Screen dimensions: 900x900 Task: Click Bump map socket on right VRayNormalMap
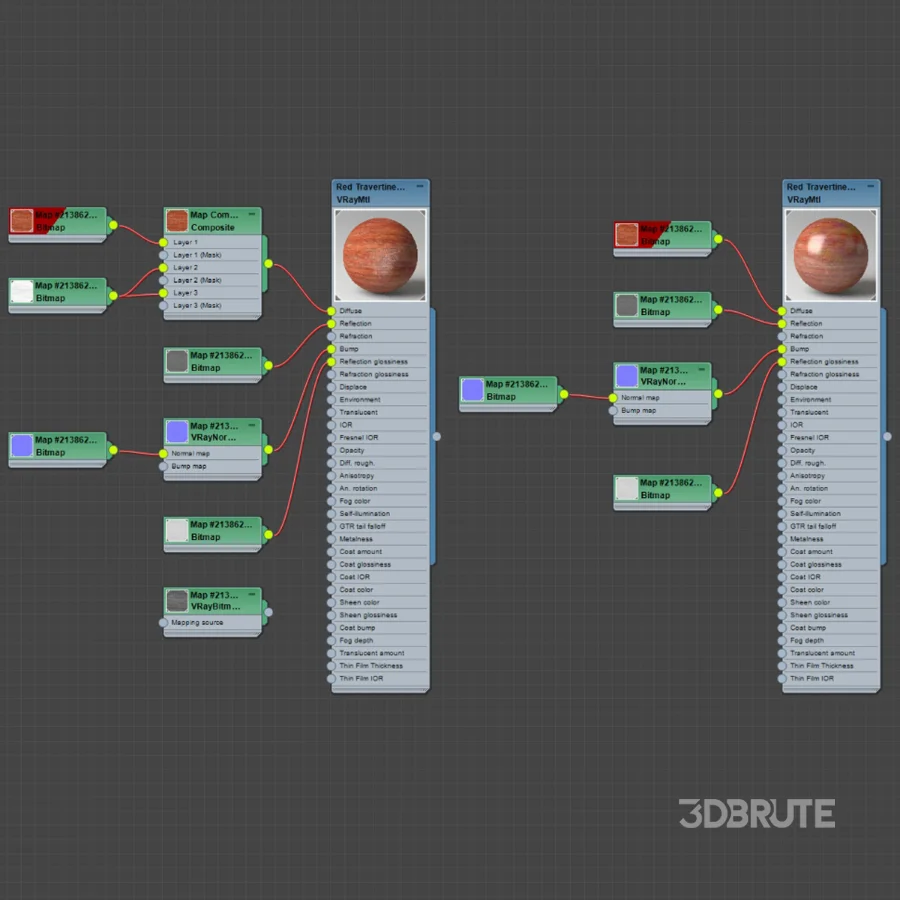(x=614, y=410)
